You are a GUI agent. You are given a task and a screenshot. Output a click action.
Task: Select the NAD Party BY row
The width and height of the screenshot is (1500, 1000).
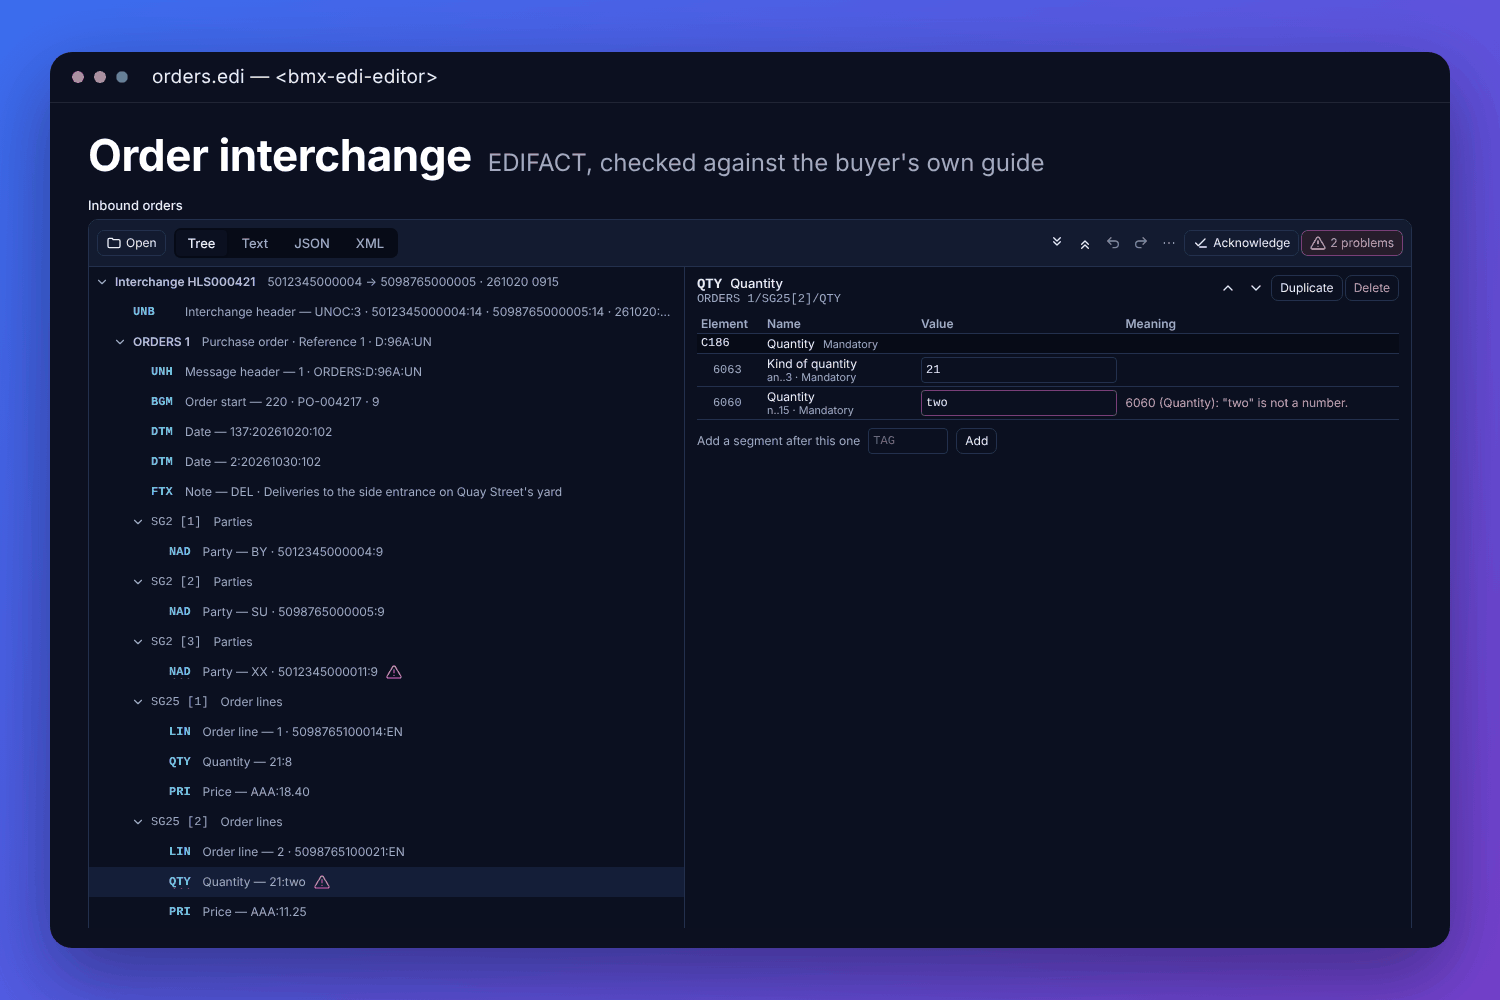(x=386, y=552)
